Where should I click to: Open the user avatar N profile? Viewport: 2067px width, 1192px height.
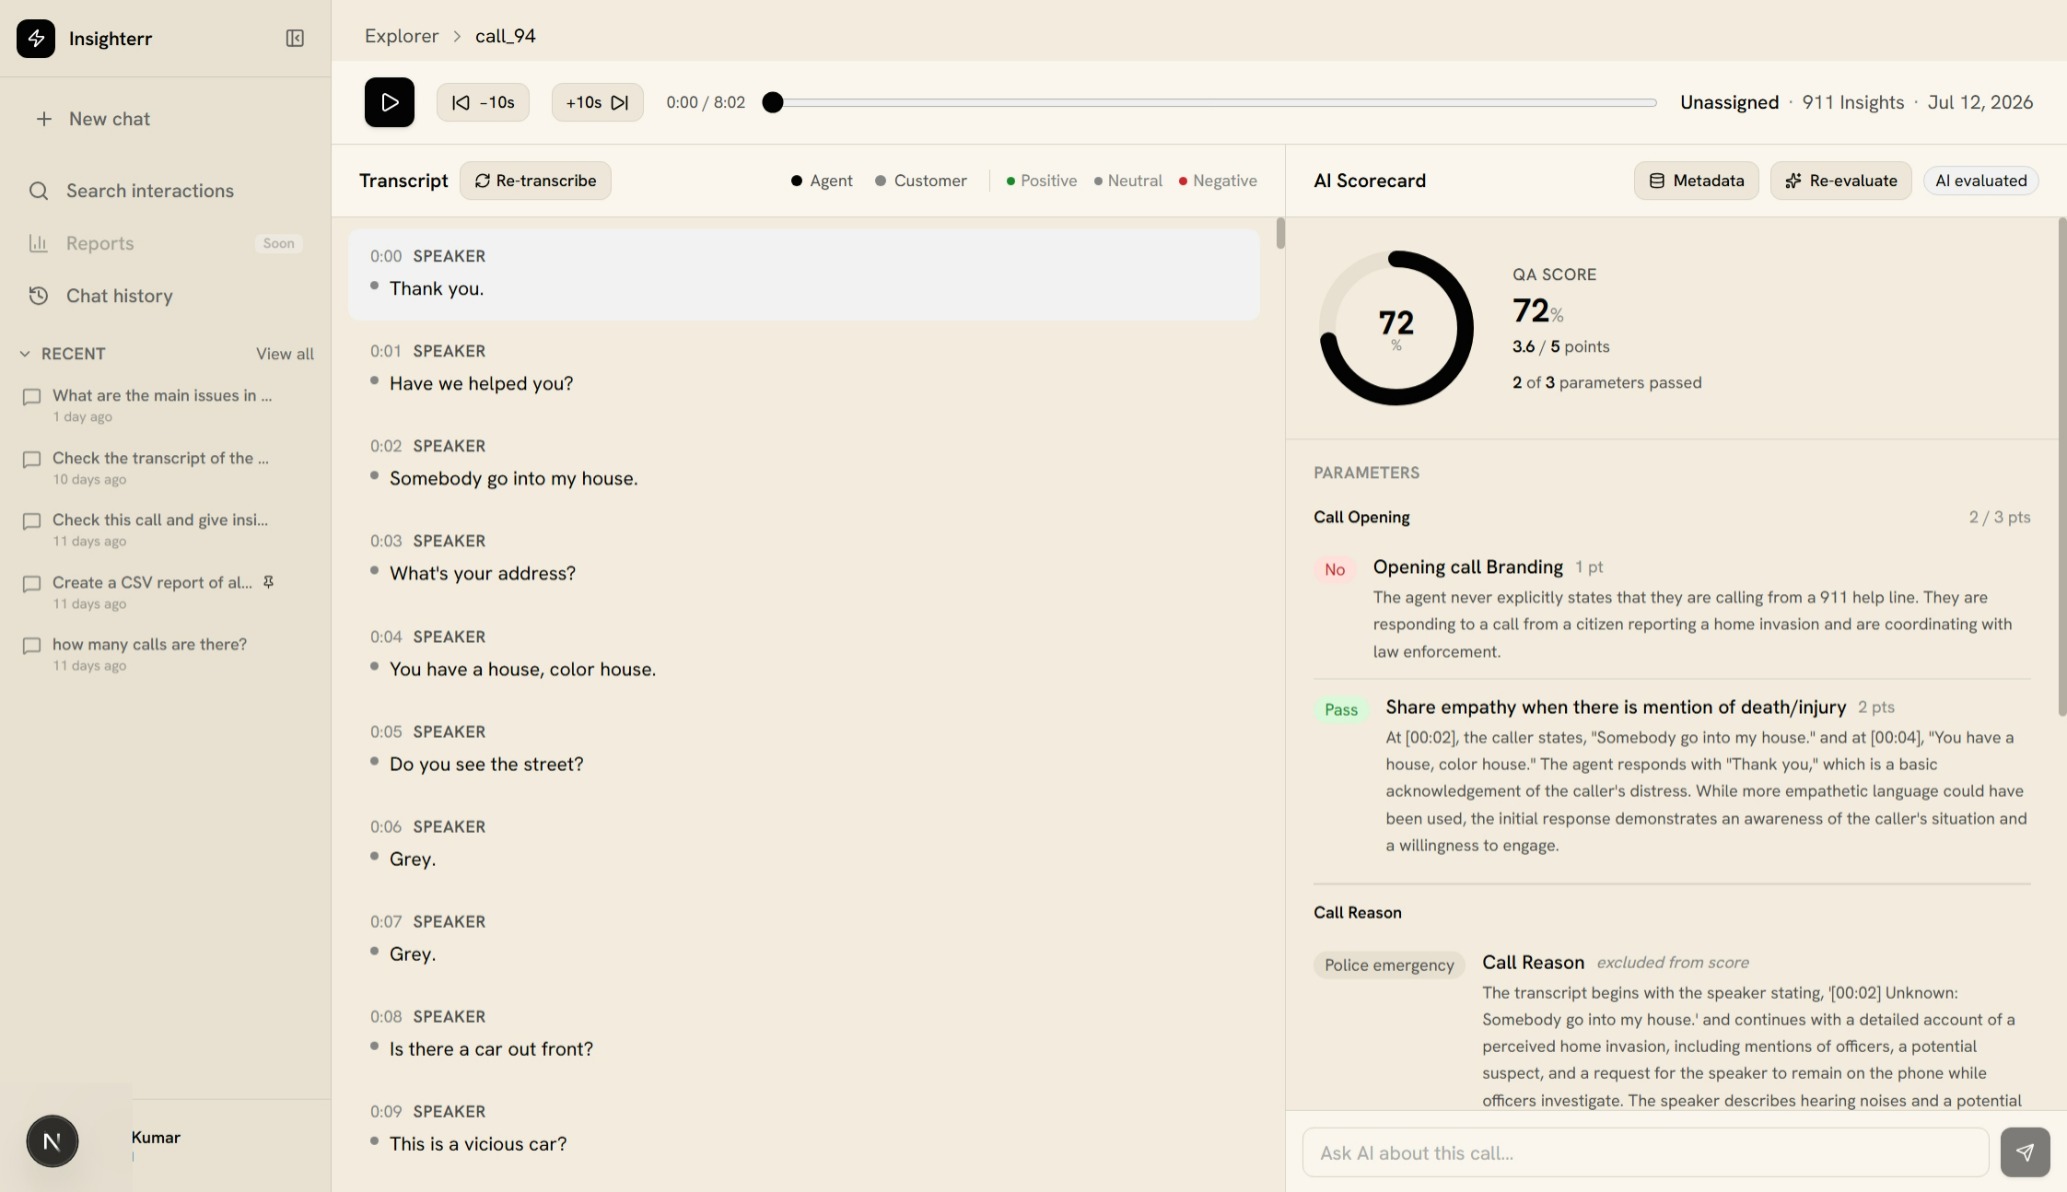[52, 1141]
